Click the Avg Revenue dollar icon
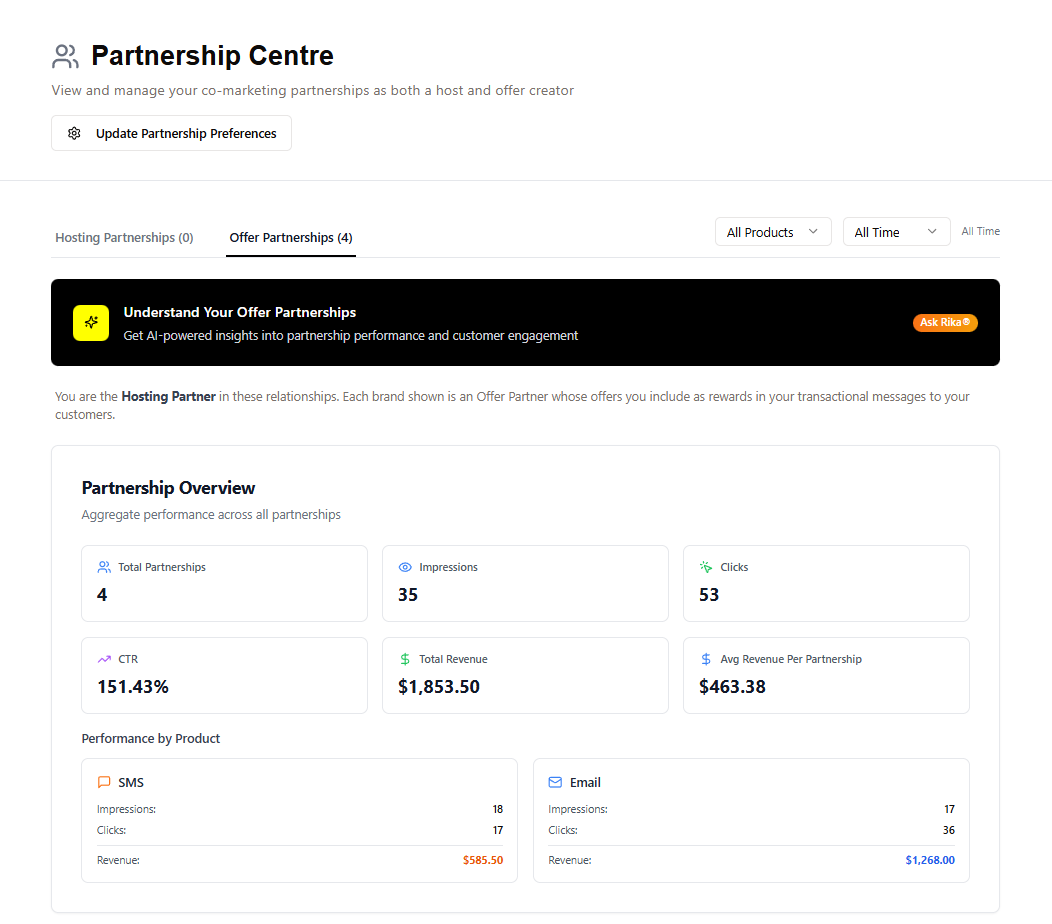Viewport: 1052px width, 924px height. click(x=706, y=659)
